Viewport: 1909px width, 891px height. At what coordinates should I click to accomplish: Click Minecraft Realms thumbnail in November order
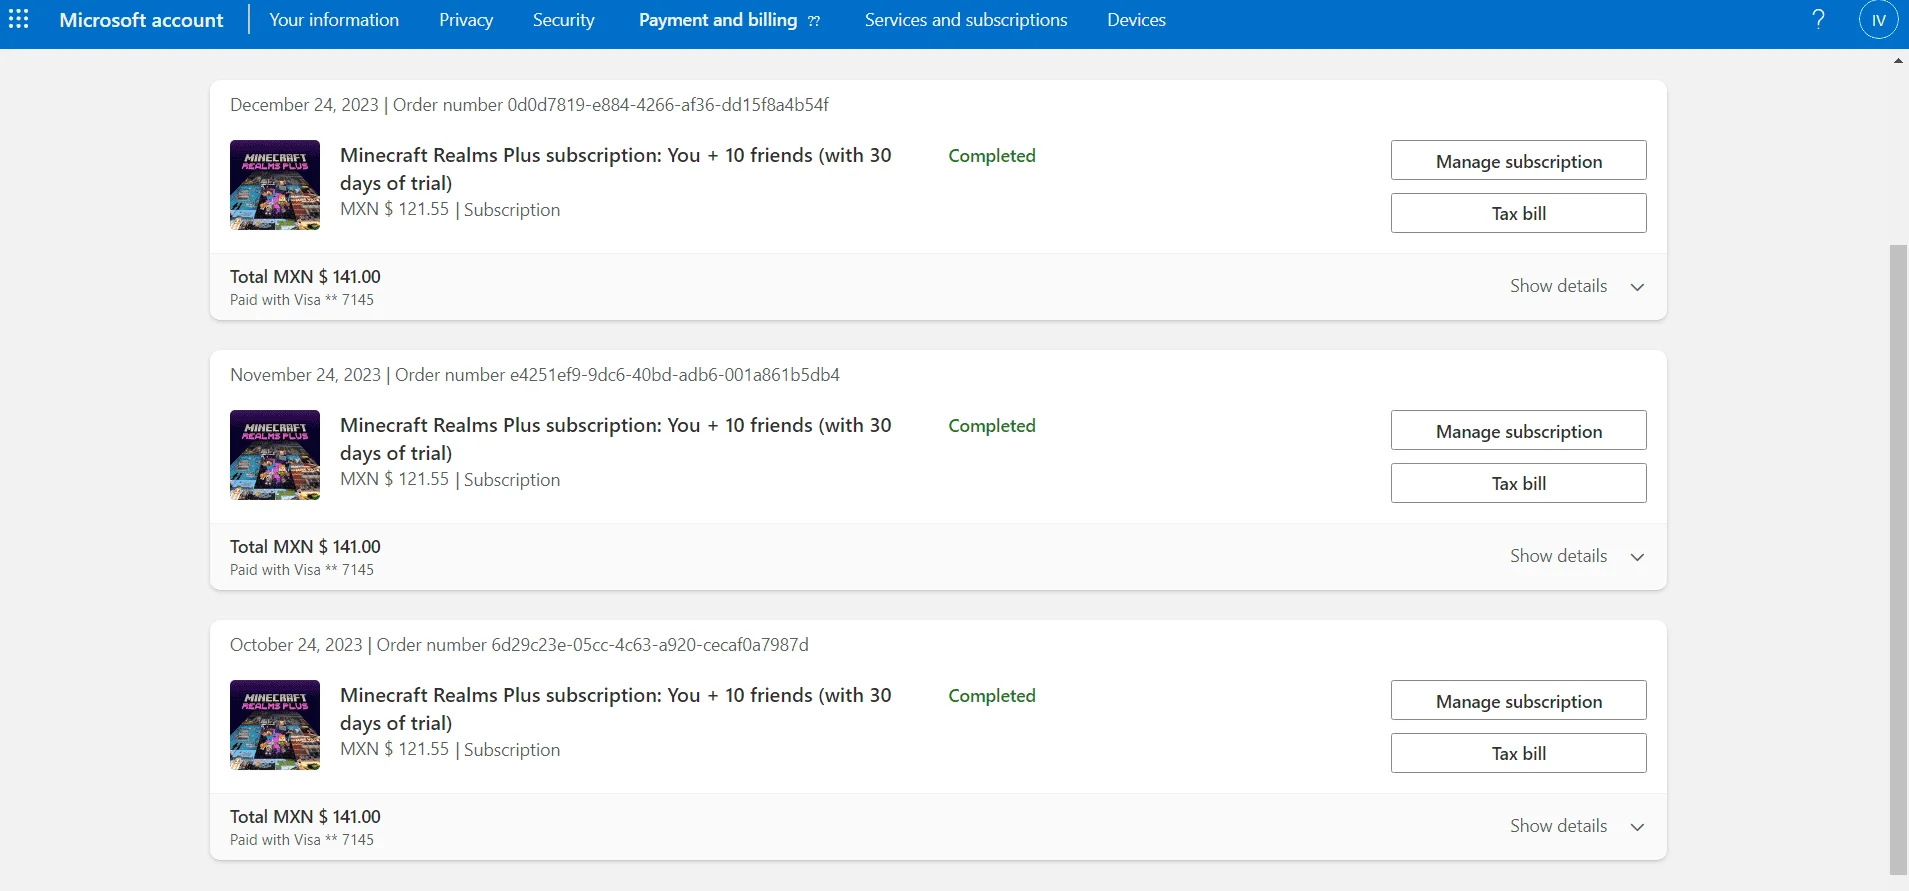coord(275,455)
